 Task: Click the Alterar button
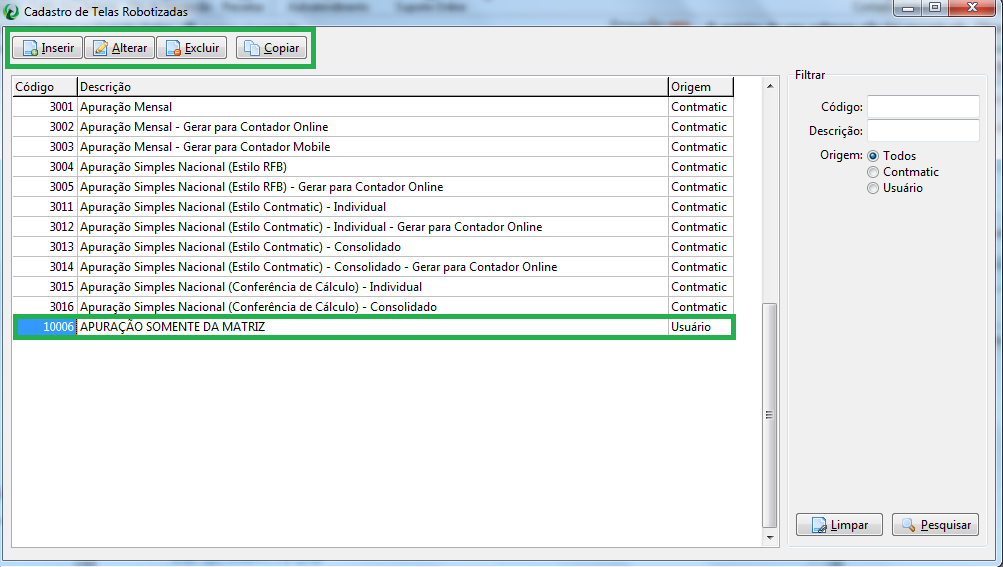tap(120, 48)
